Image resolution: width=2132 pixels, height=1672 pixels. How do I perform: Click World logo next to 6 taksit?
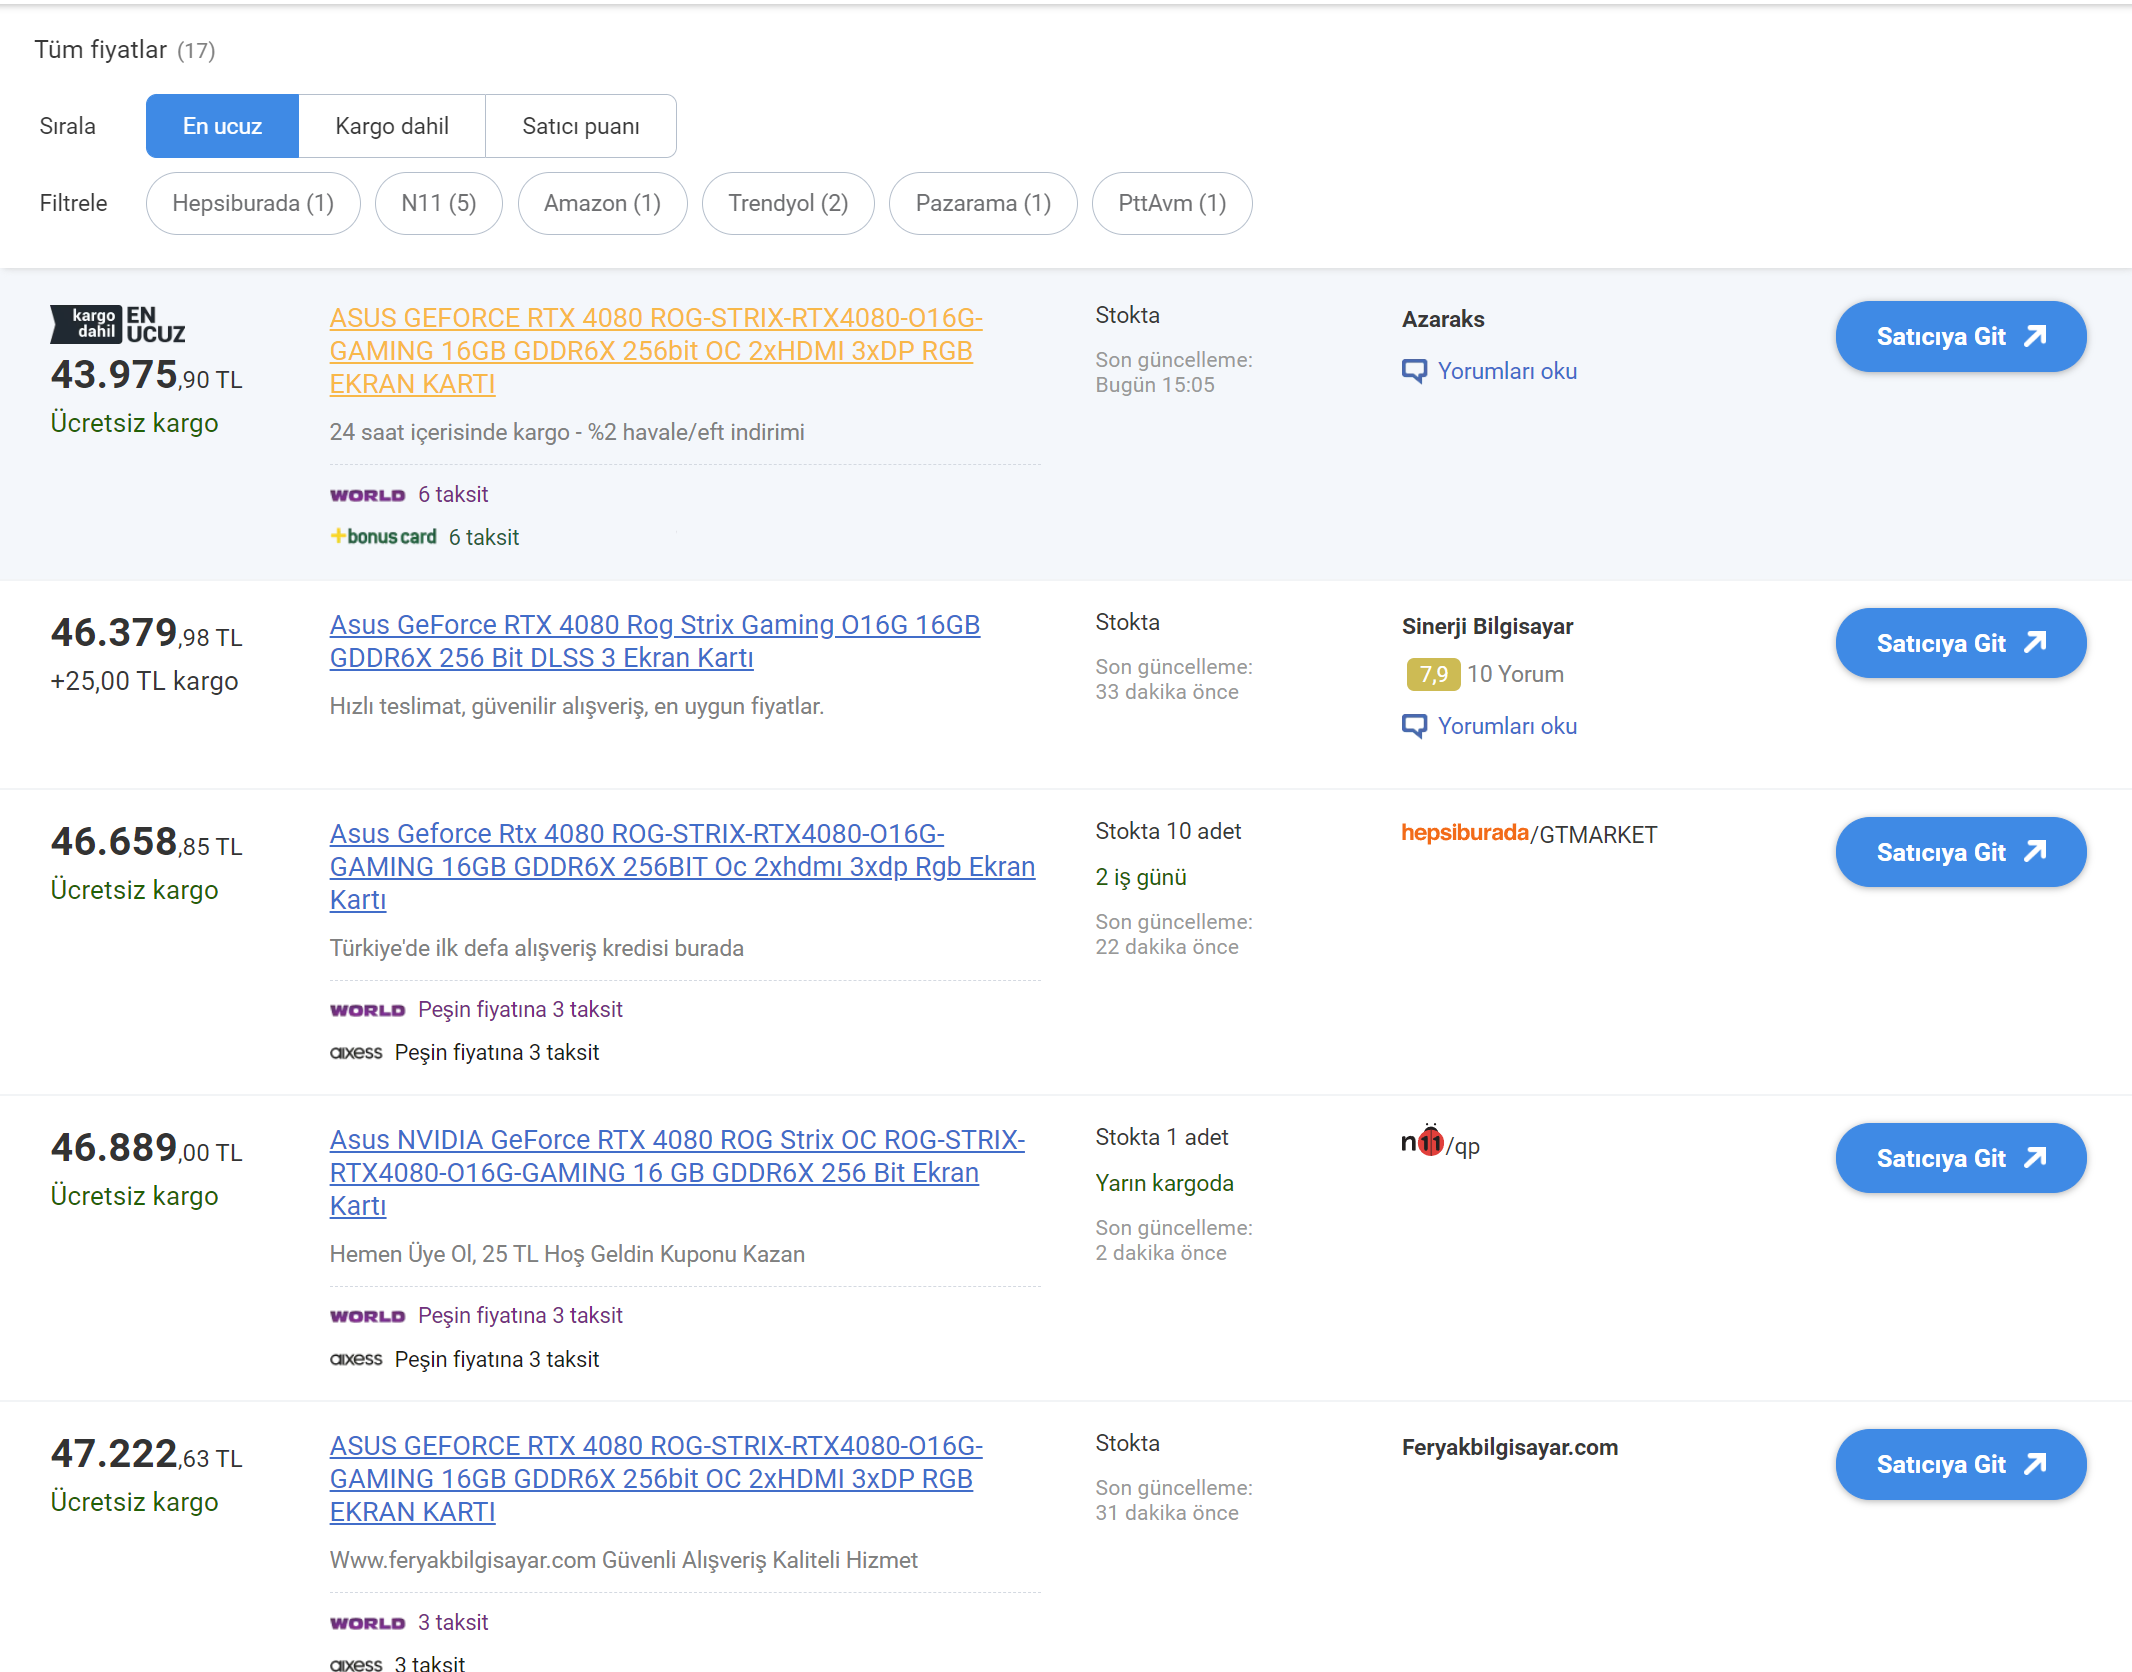(x=368, y=495)
